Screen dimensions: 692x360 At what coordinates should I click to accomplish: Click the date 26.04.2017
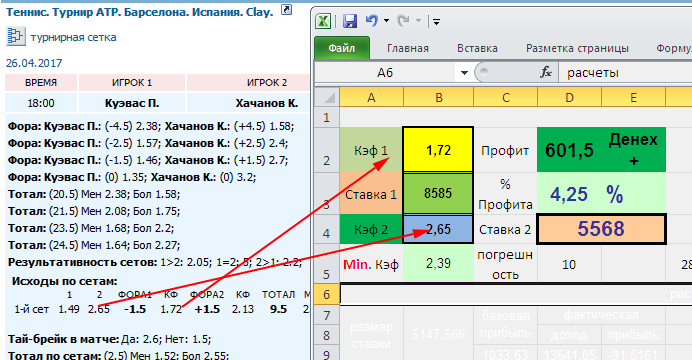pos(34,63)
